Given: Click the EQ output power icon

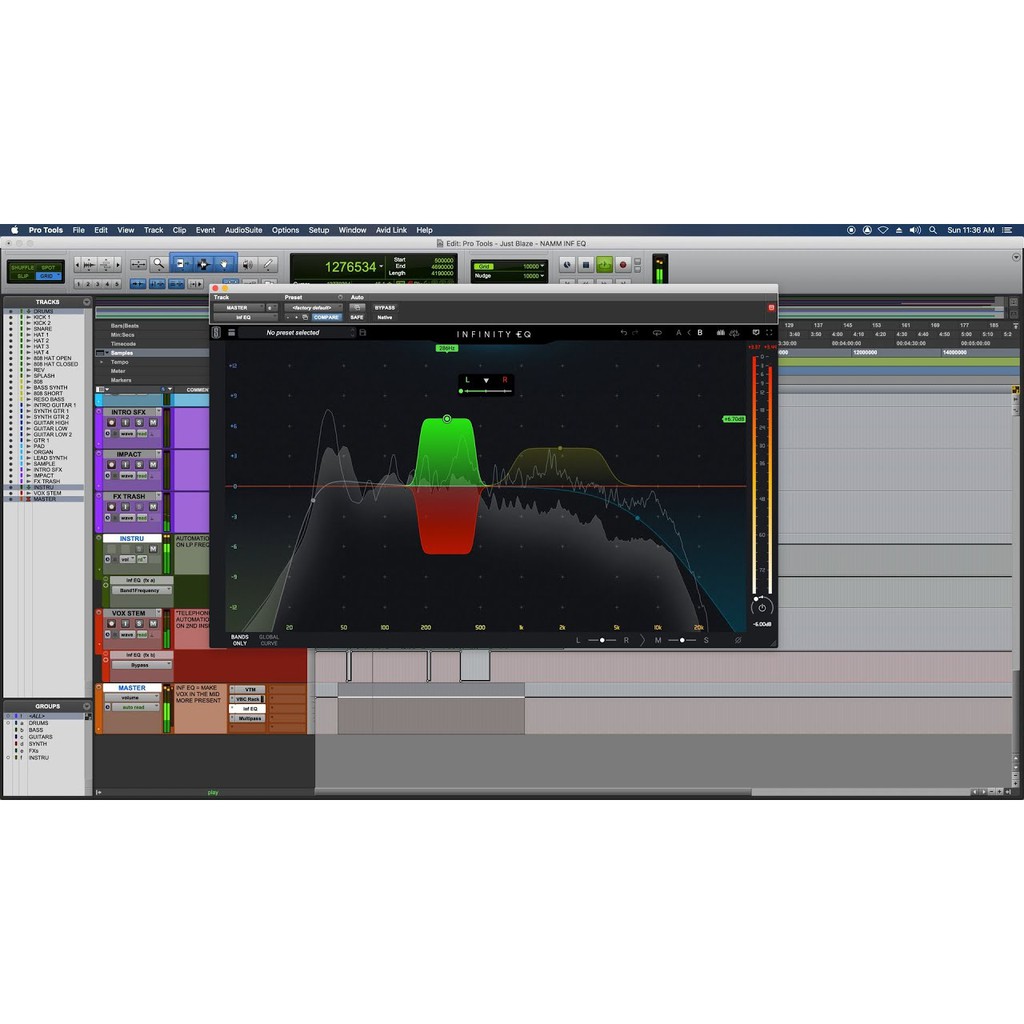Looking at the screenshot, I should (761, 607).
